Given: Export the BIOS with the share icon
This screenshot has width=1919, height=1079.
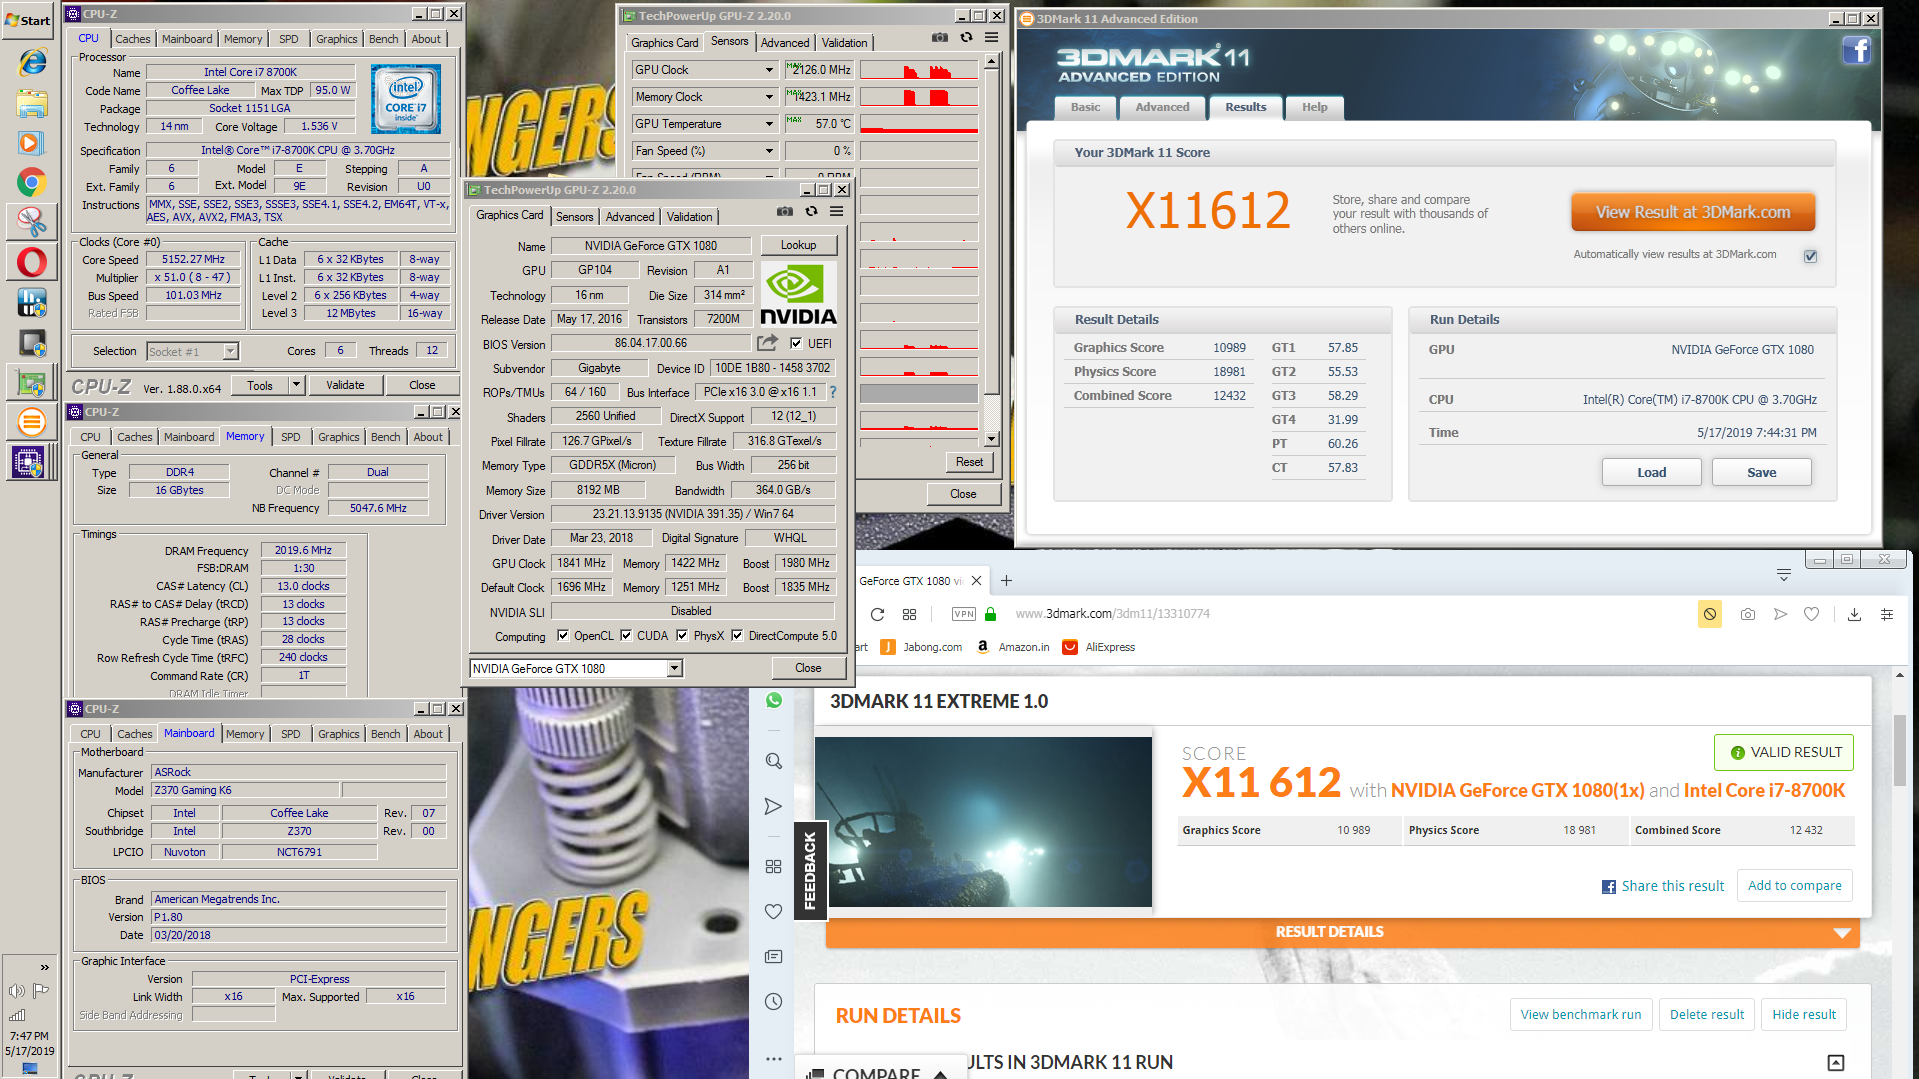Looking at the screenshot, I should pos(767,343).
